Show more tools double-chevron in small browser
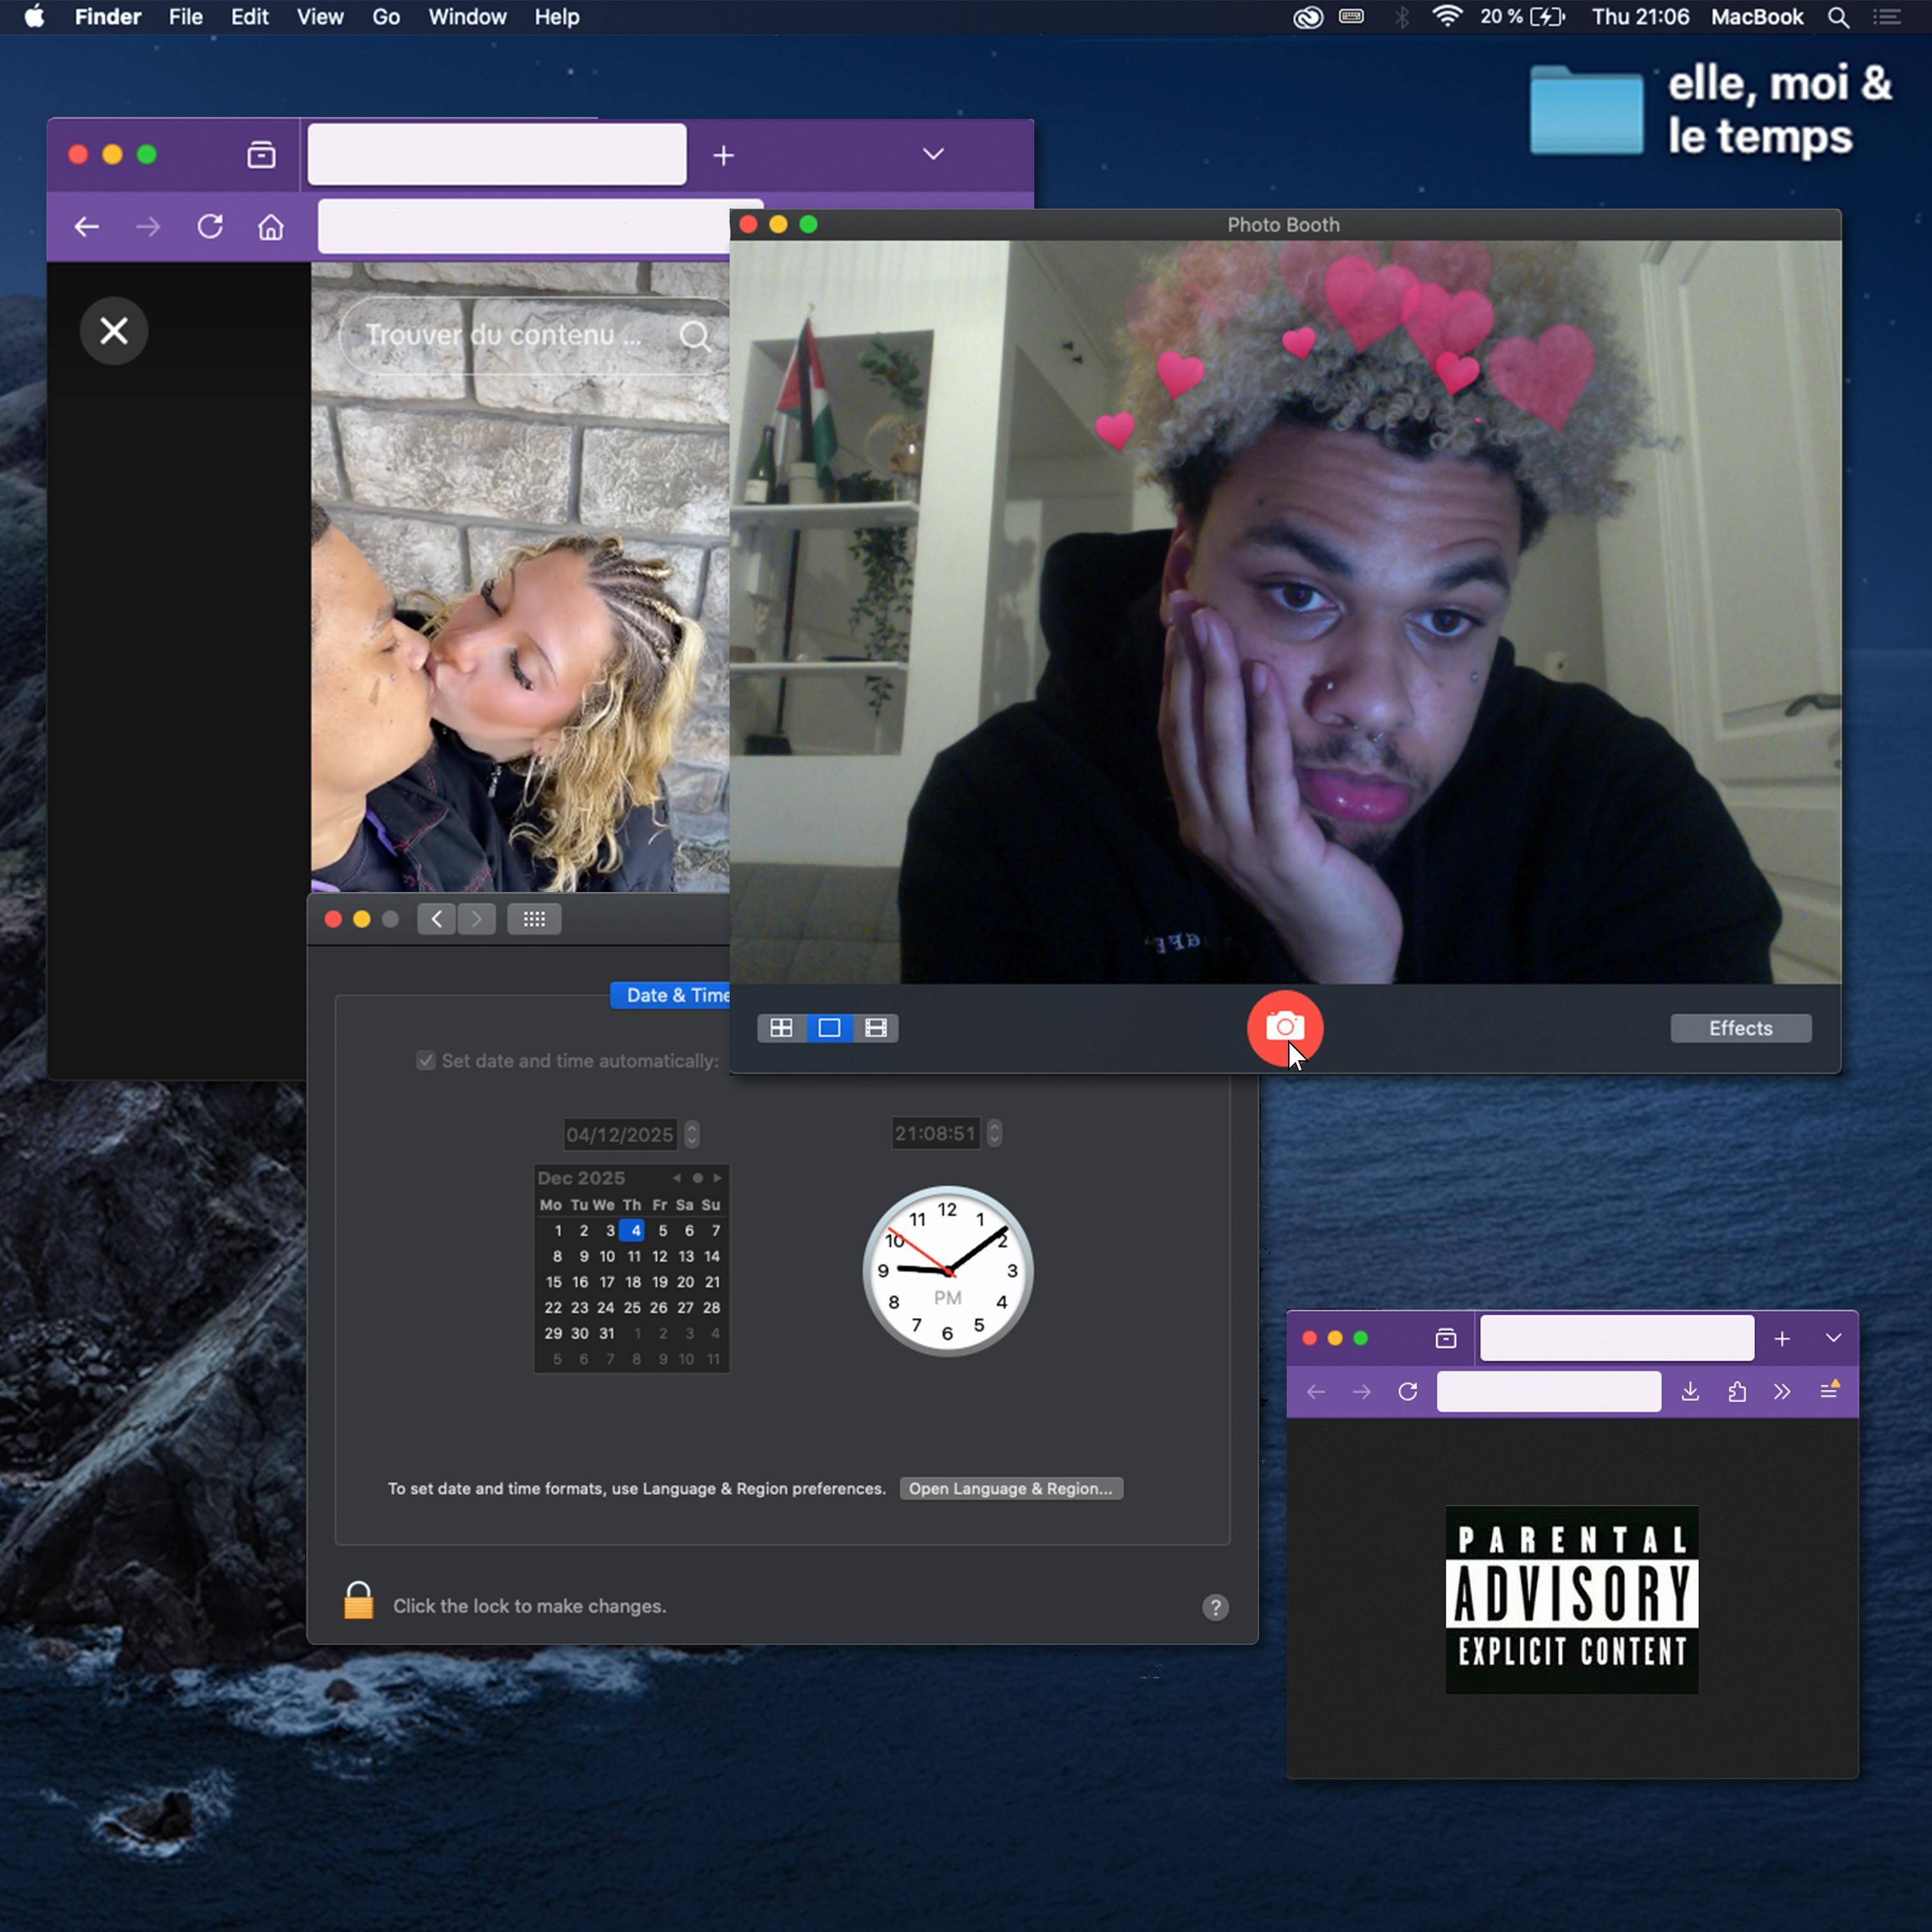 tap(1782, 1391)
